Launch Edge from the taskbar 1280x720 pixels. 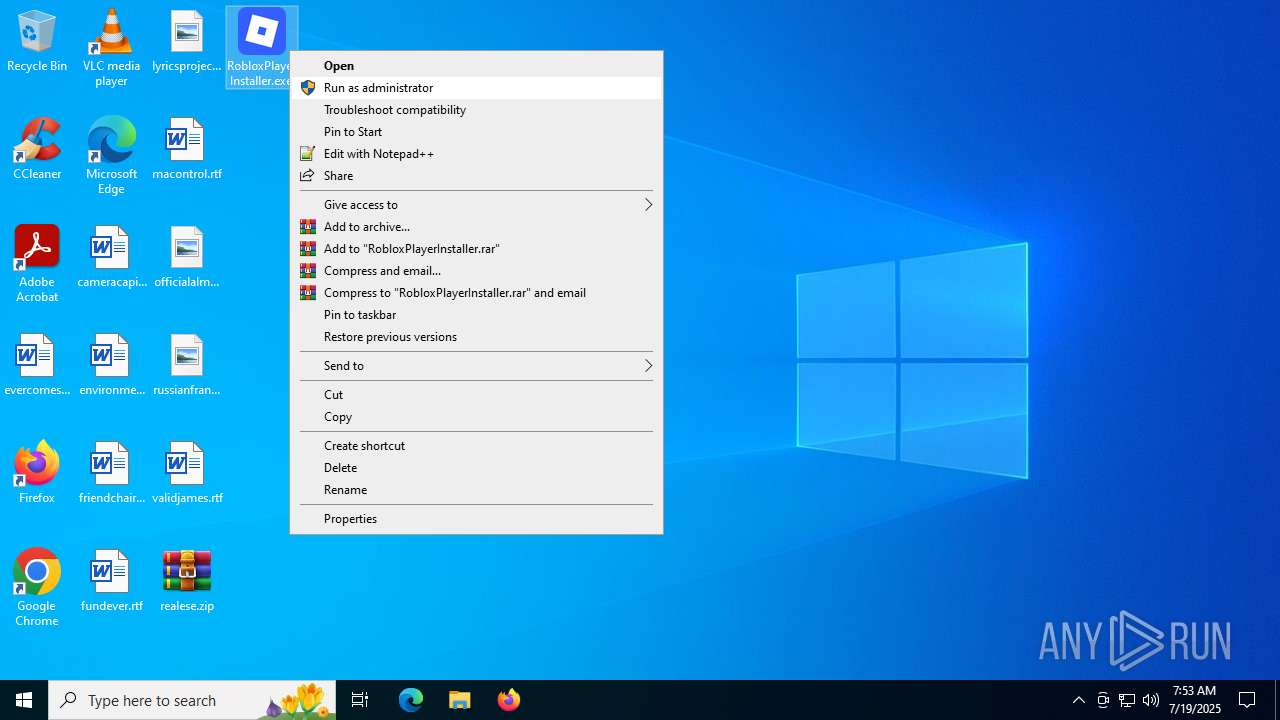[411, 700]
